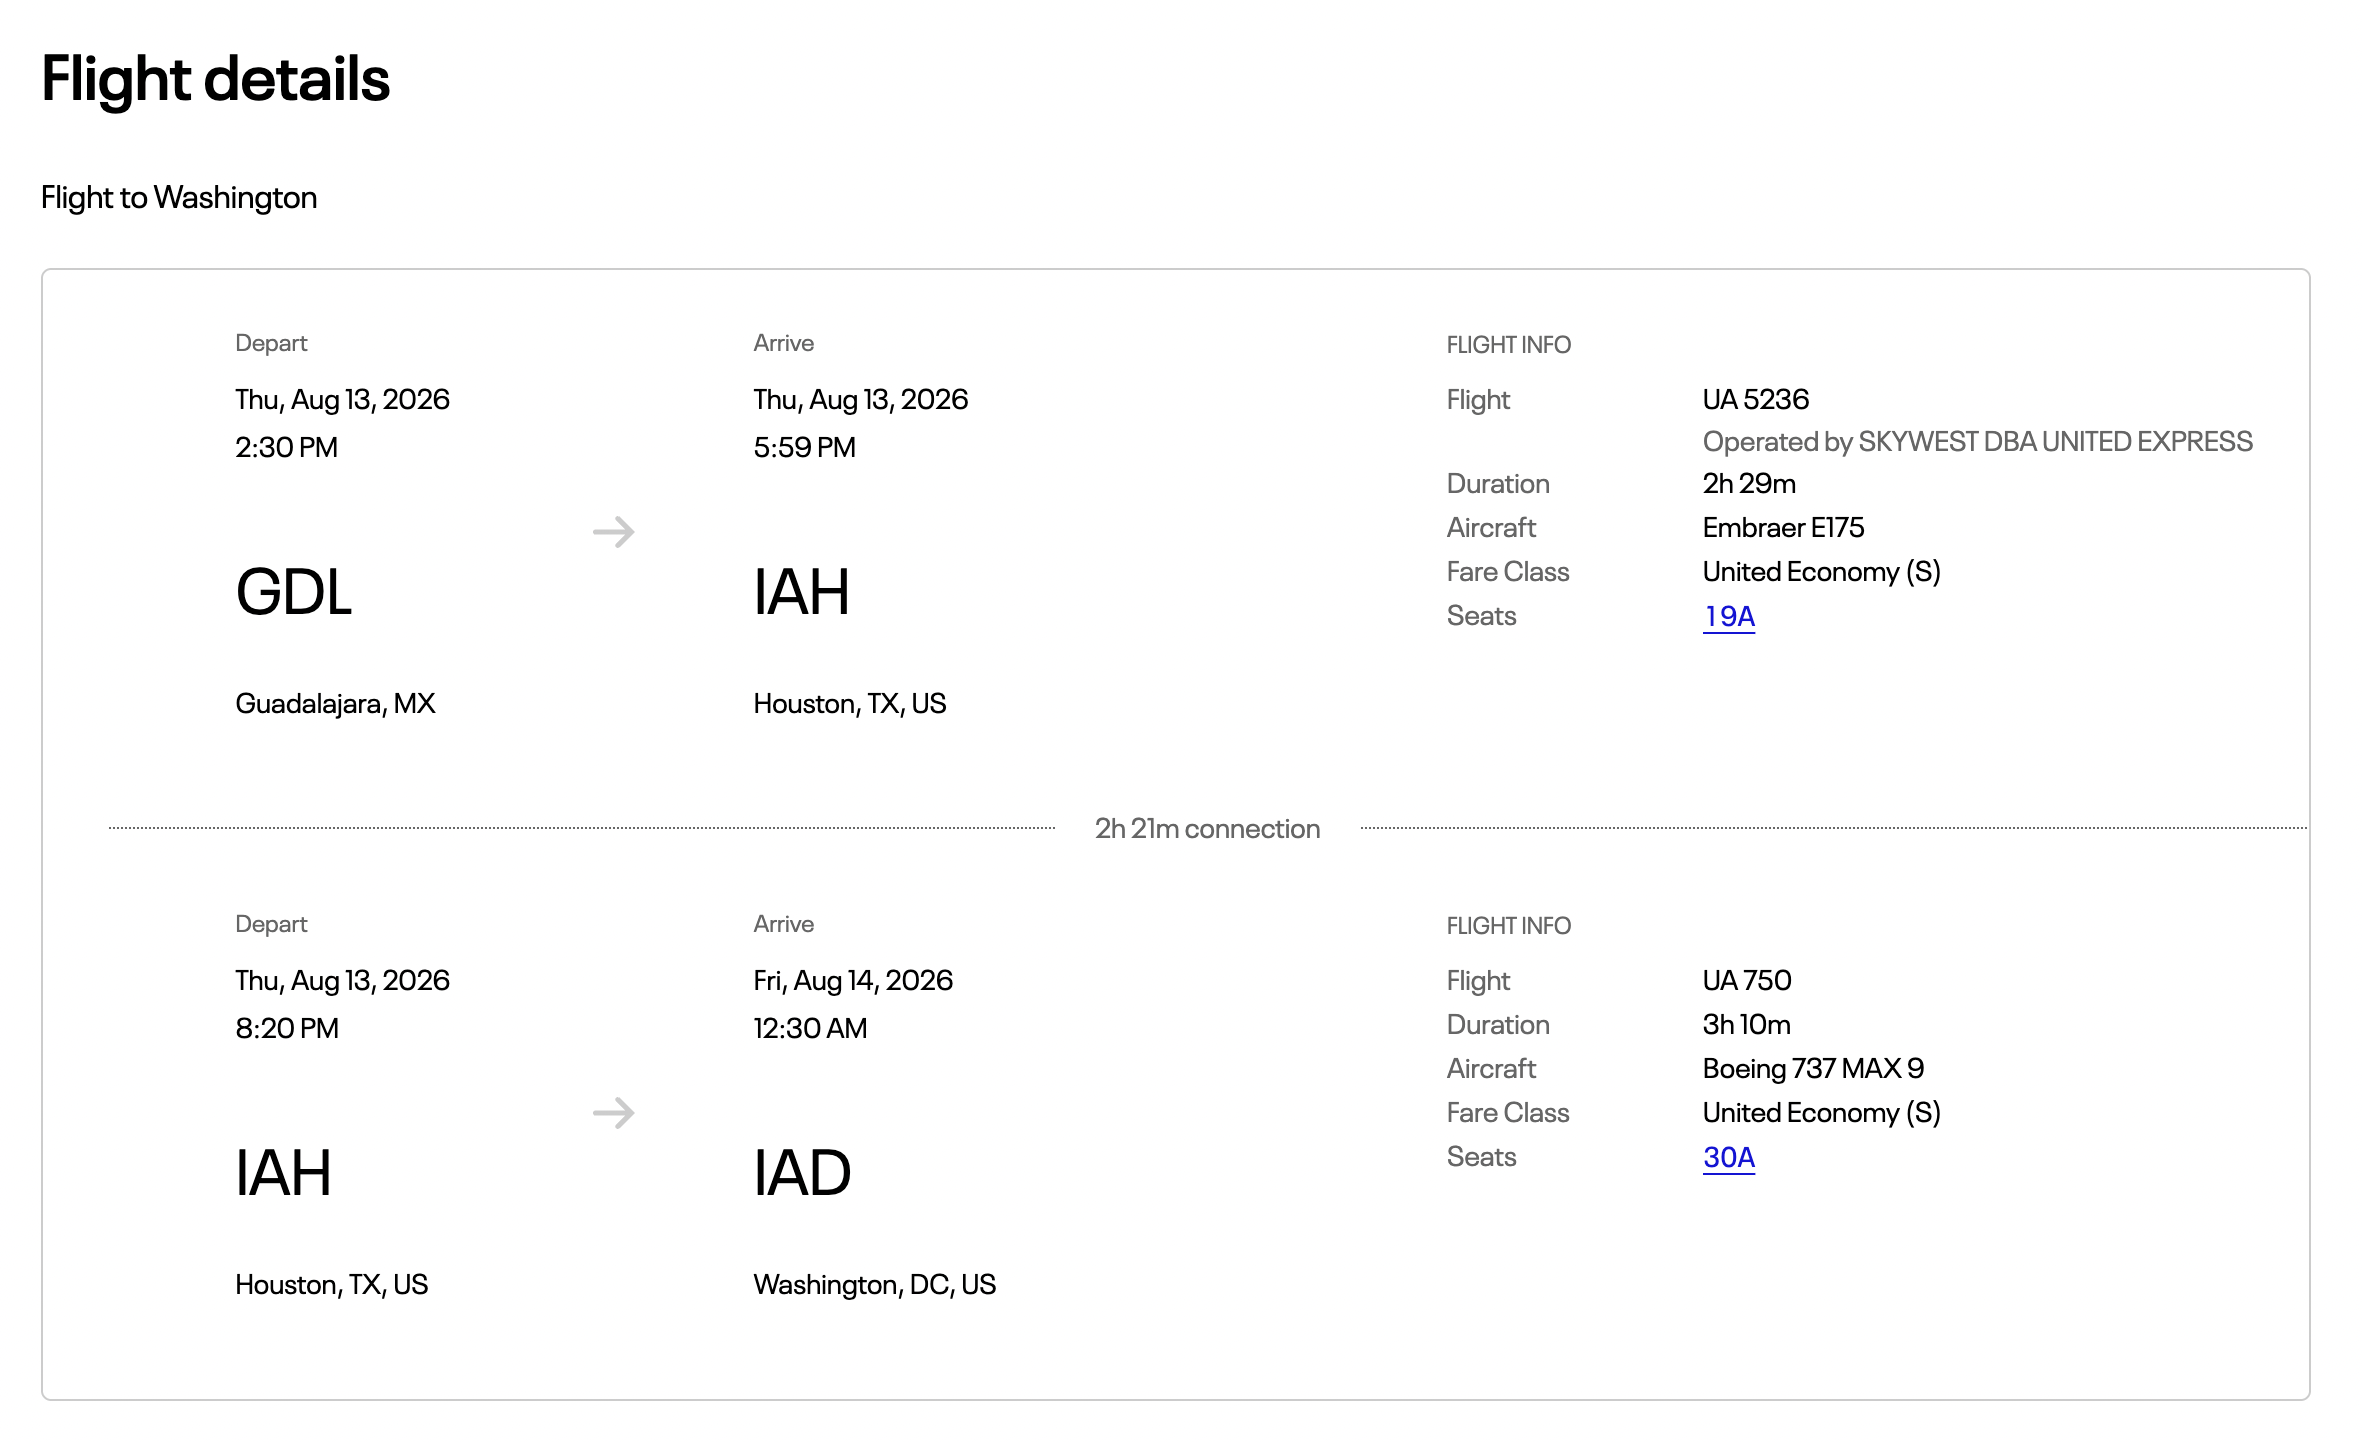The width and height of the screenshot is (2362, 1442).
Task: Select flight number UA 750
Action: (1747, 981)
